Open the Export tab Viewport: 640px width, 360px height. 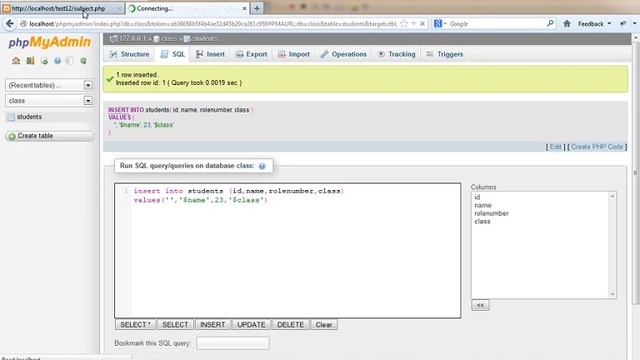(251, 54)
